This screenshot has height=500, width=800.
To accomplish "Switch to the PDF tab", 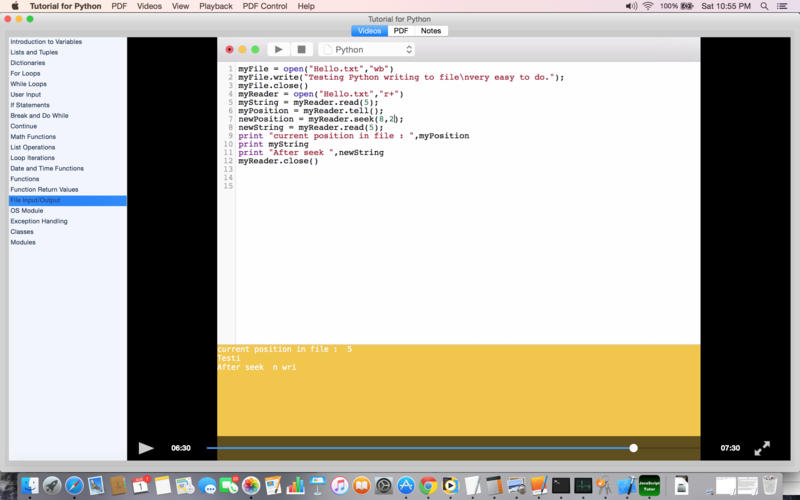I will pos(401,31).
